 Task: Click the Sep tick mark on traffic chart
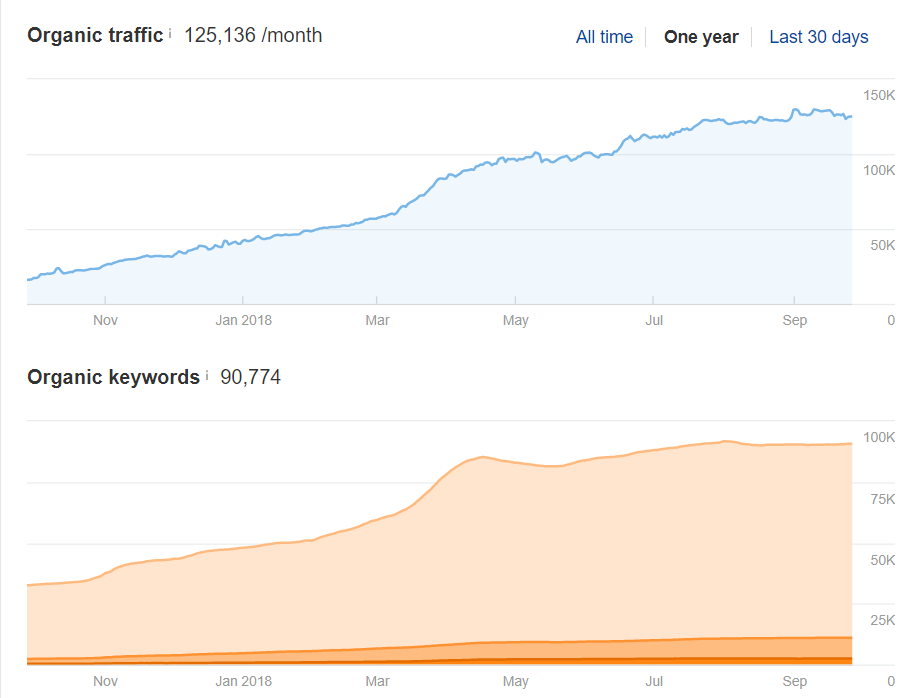(794, 300)
